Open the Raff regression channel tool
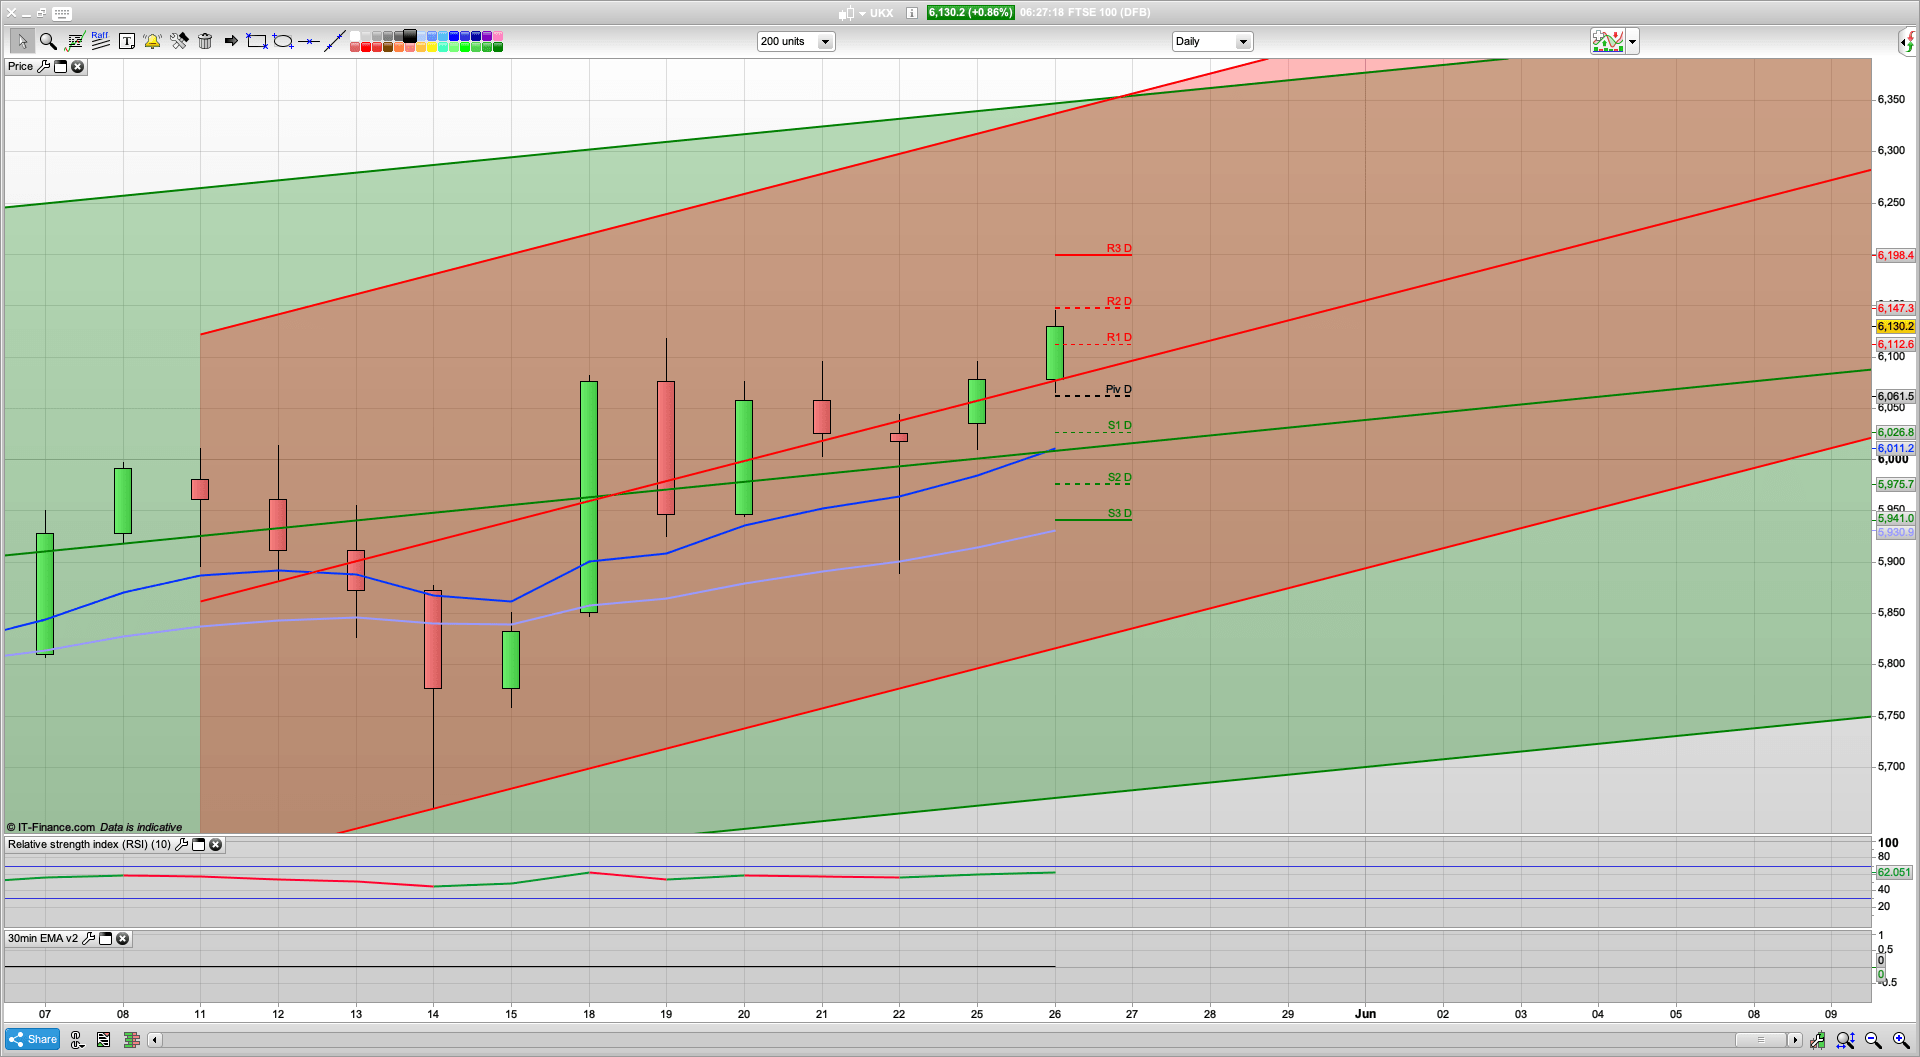1920x1057 pixels. [x=100, y=41]
